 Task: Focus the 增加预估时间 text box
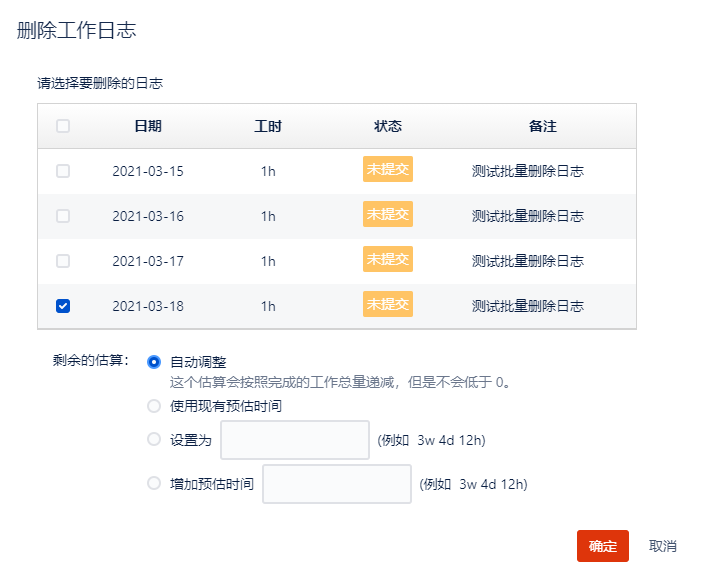point(337,484)
